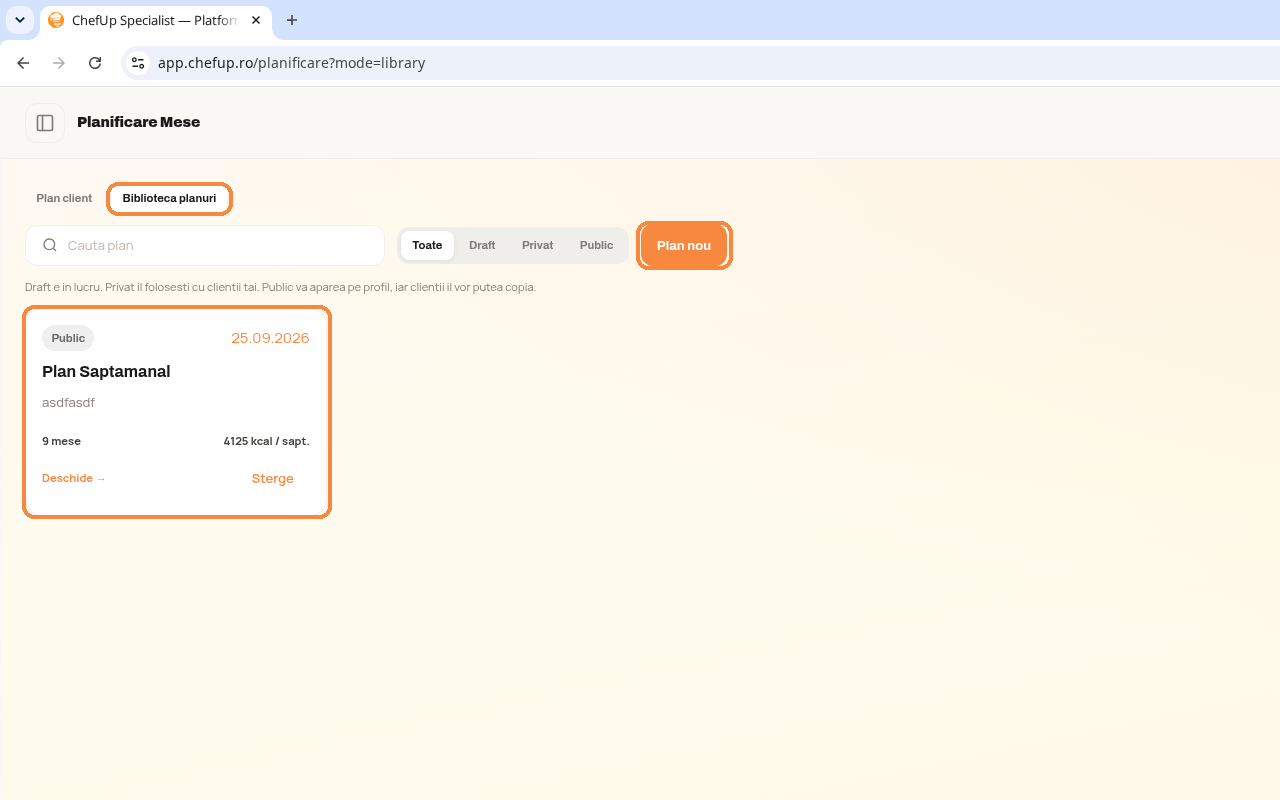Create a new plan with Plan nou
The height and width of the screenshot is (800, 1280).
pos(684,245)
